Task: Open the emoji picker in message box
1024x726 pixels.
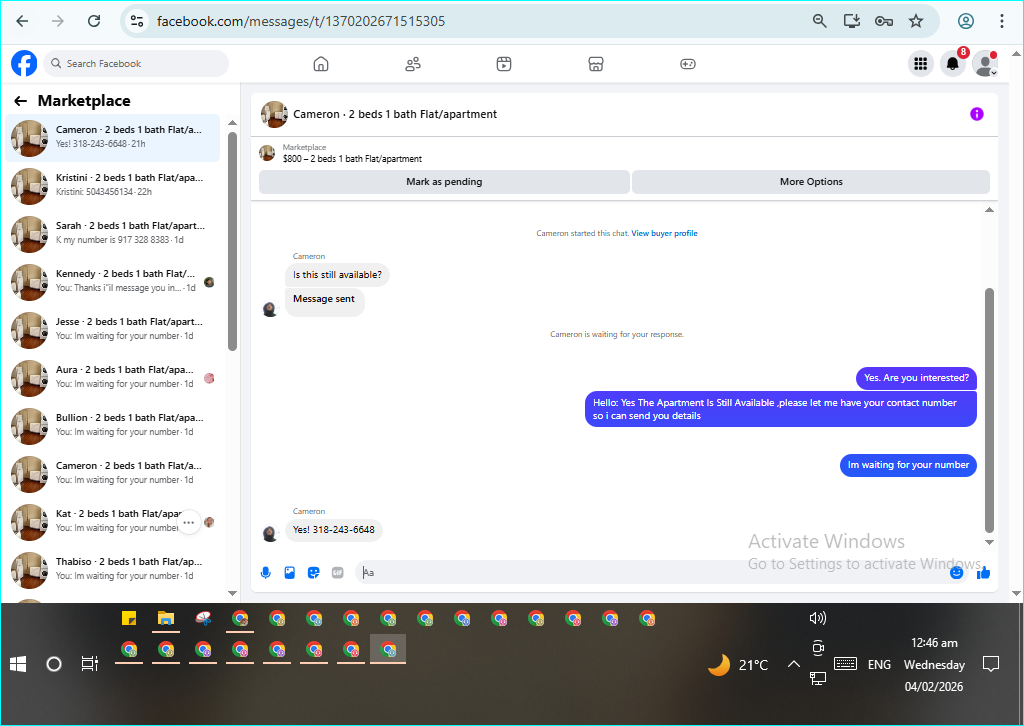Action: pos(956,573)
